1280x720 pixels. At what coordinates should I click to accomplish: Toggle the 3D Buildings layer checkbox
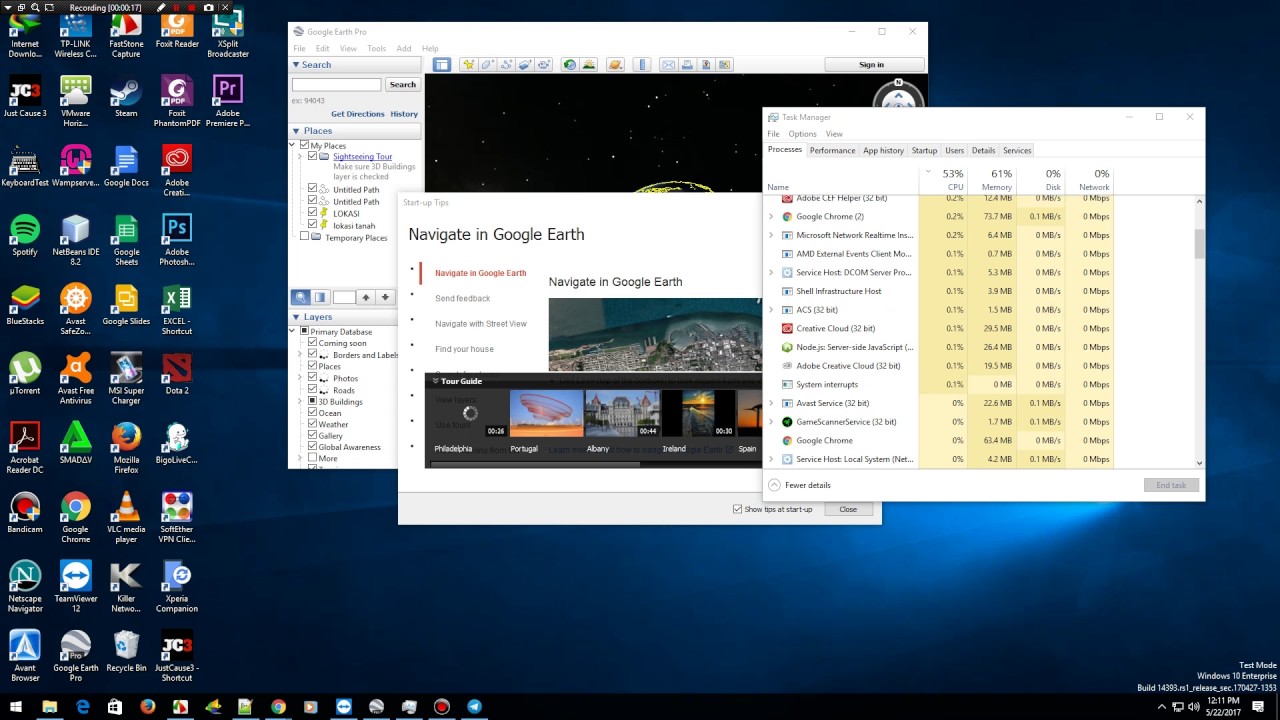pyautogui.click(x=313, y=401)
